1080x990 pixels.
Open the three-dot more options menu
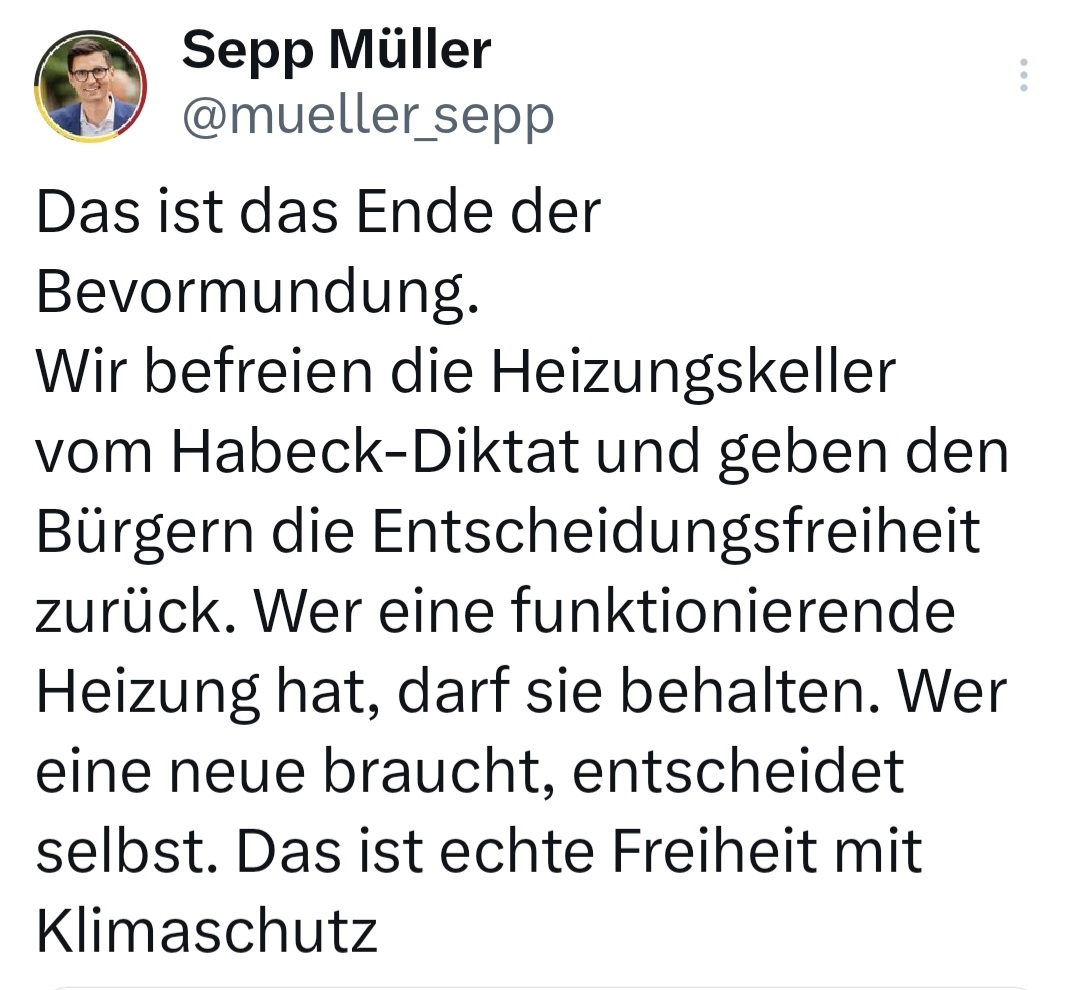(x=1023, y=76)
